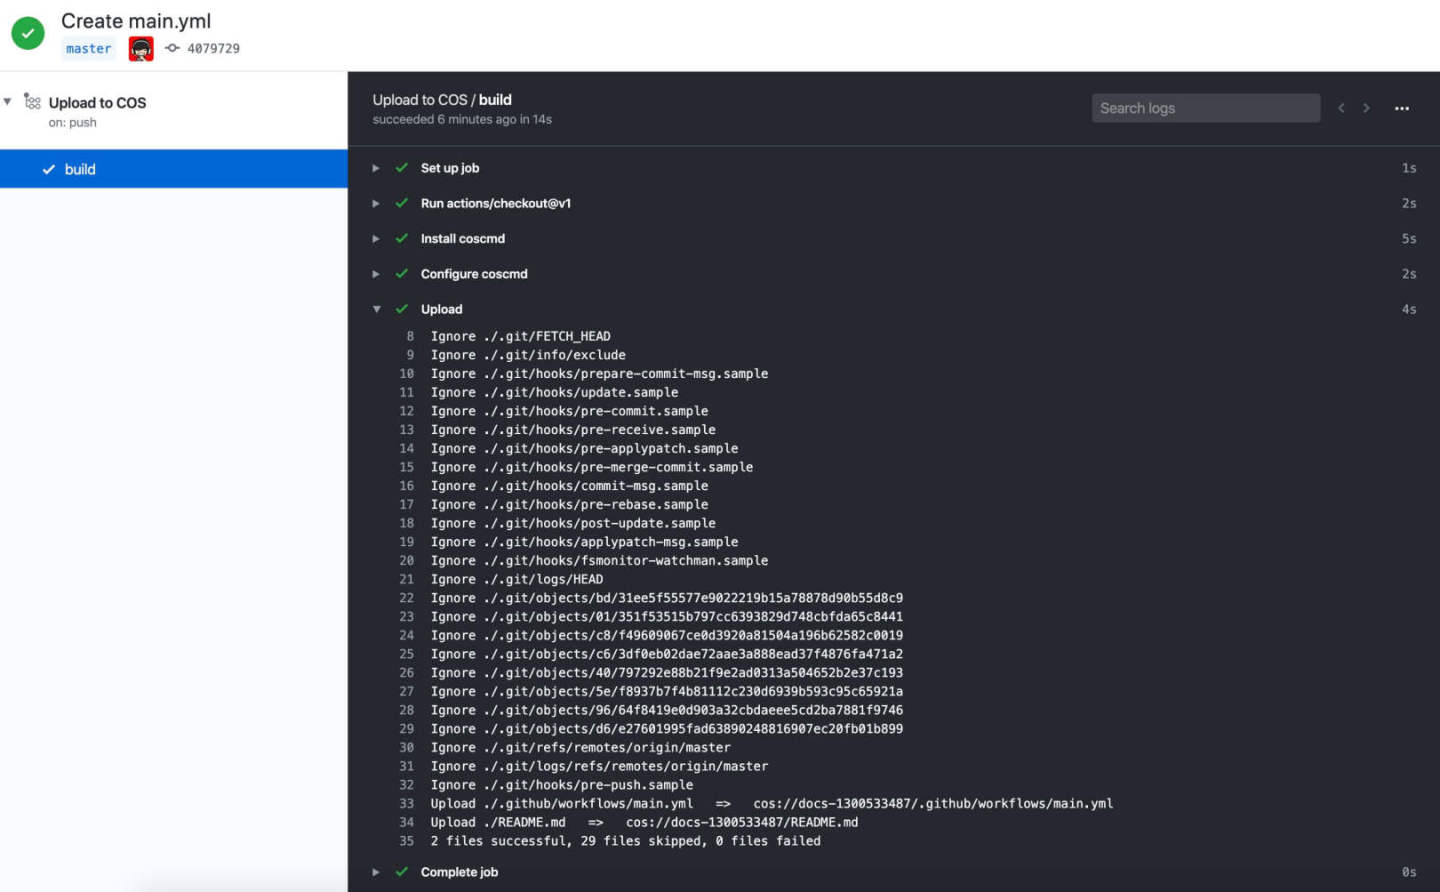Click the next log navigation arrow

click(1366, 107)
